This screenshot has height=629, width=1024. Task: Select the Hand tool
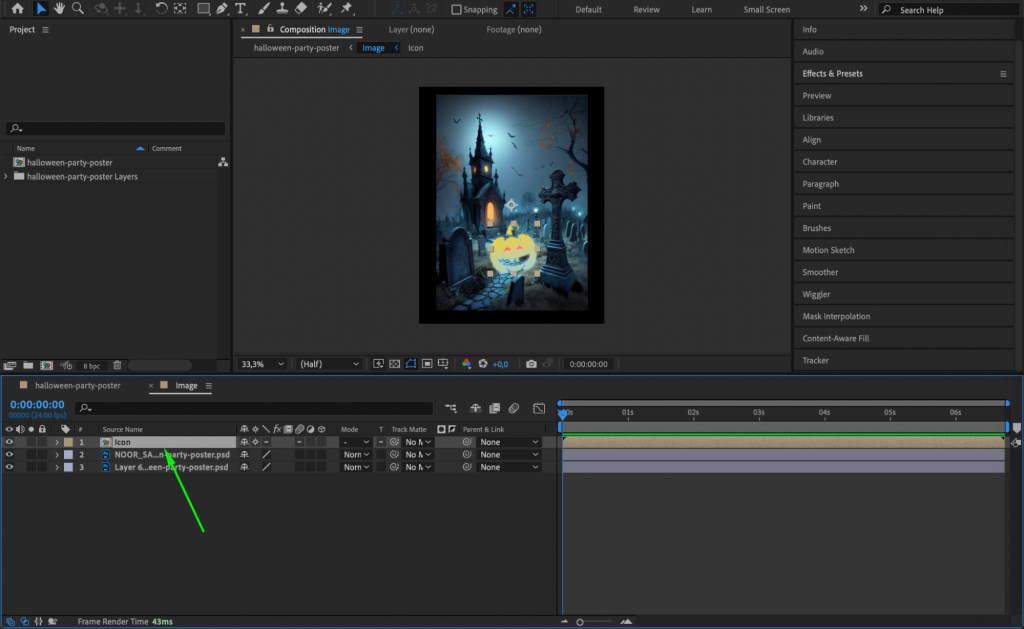(x=59, y=9)
